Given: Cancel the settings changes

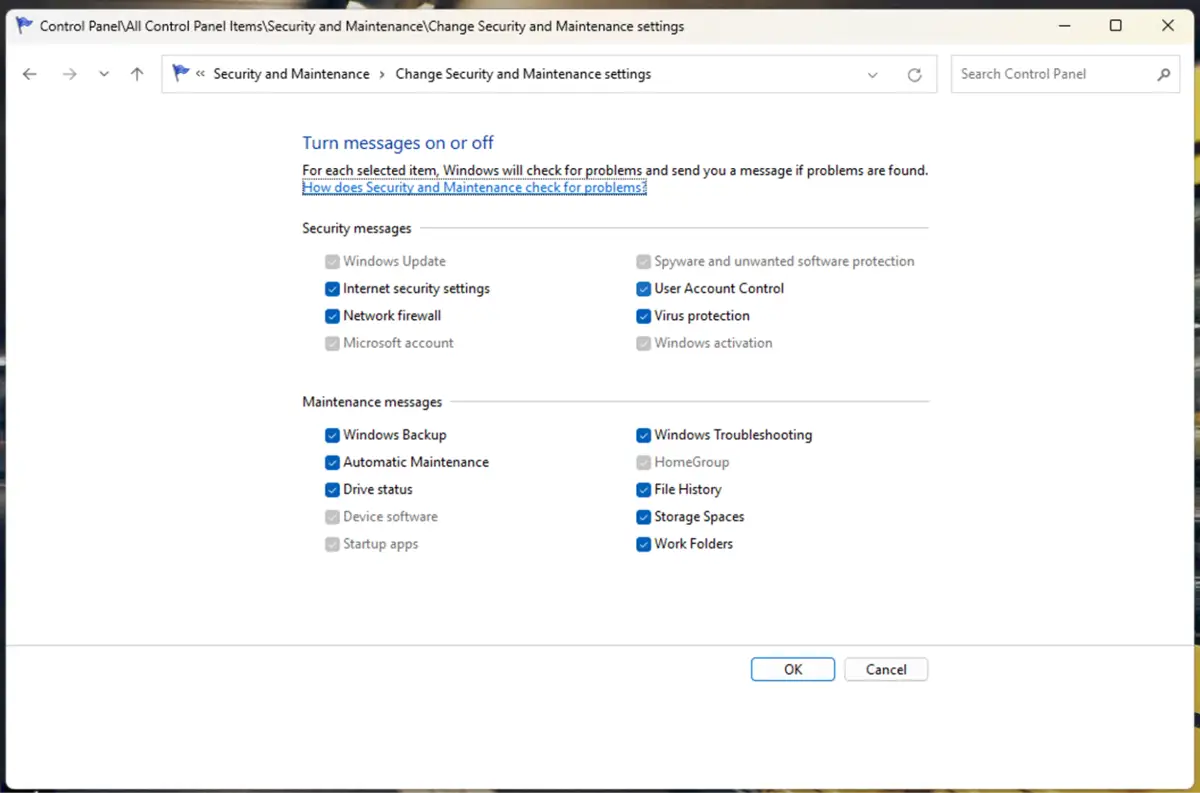Looking at the screenshot, I should pos(886,669).
